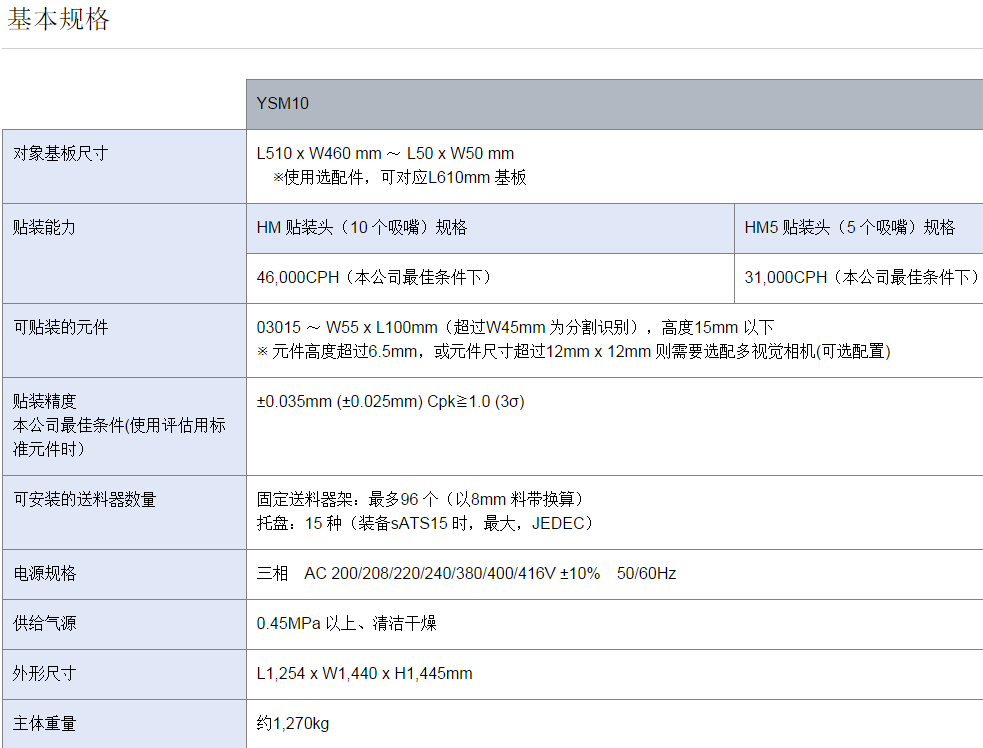The width and height of the screenshot is (983, 748).
Task: Click the 约1,270kg weight value
Action: 292,723
